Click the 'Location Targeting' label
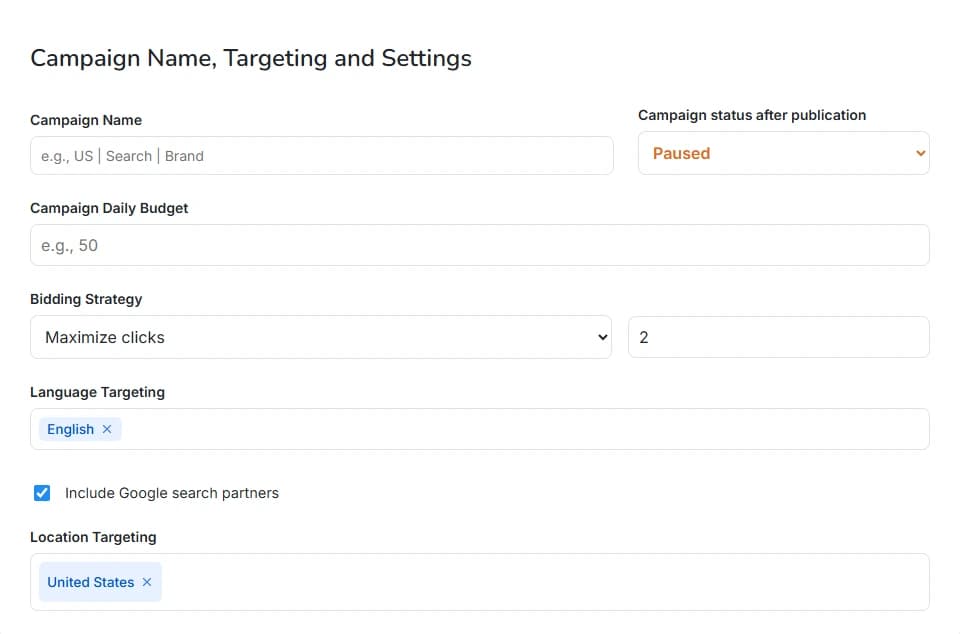The width and height of the screenshot is (960, 634). click(x=93, y=537)
